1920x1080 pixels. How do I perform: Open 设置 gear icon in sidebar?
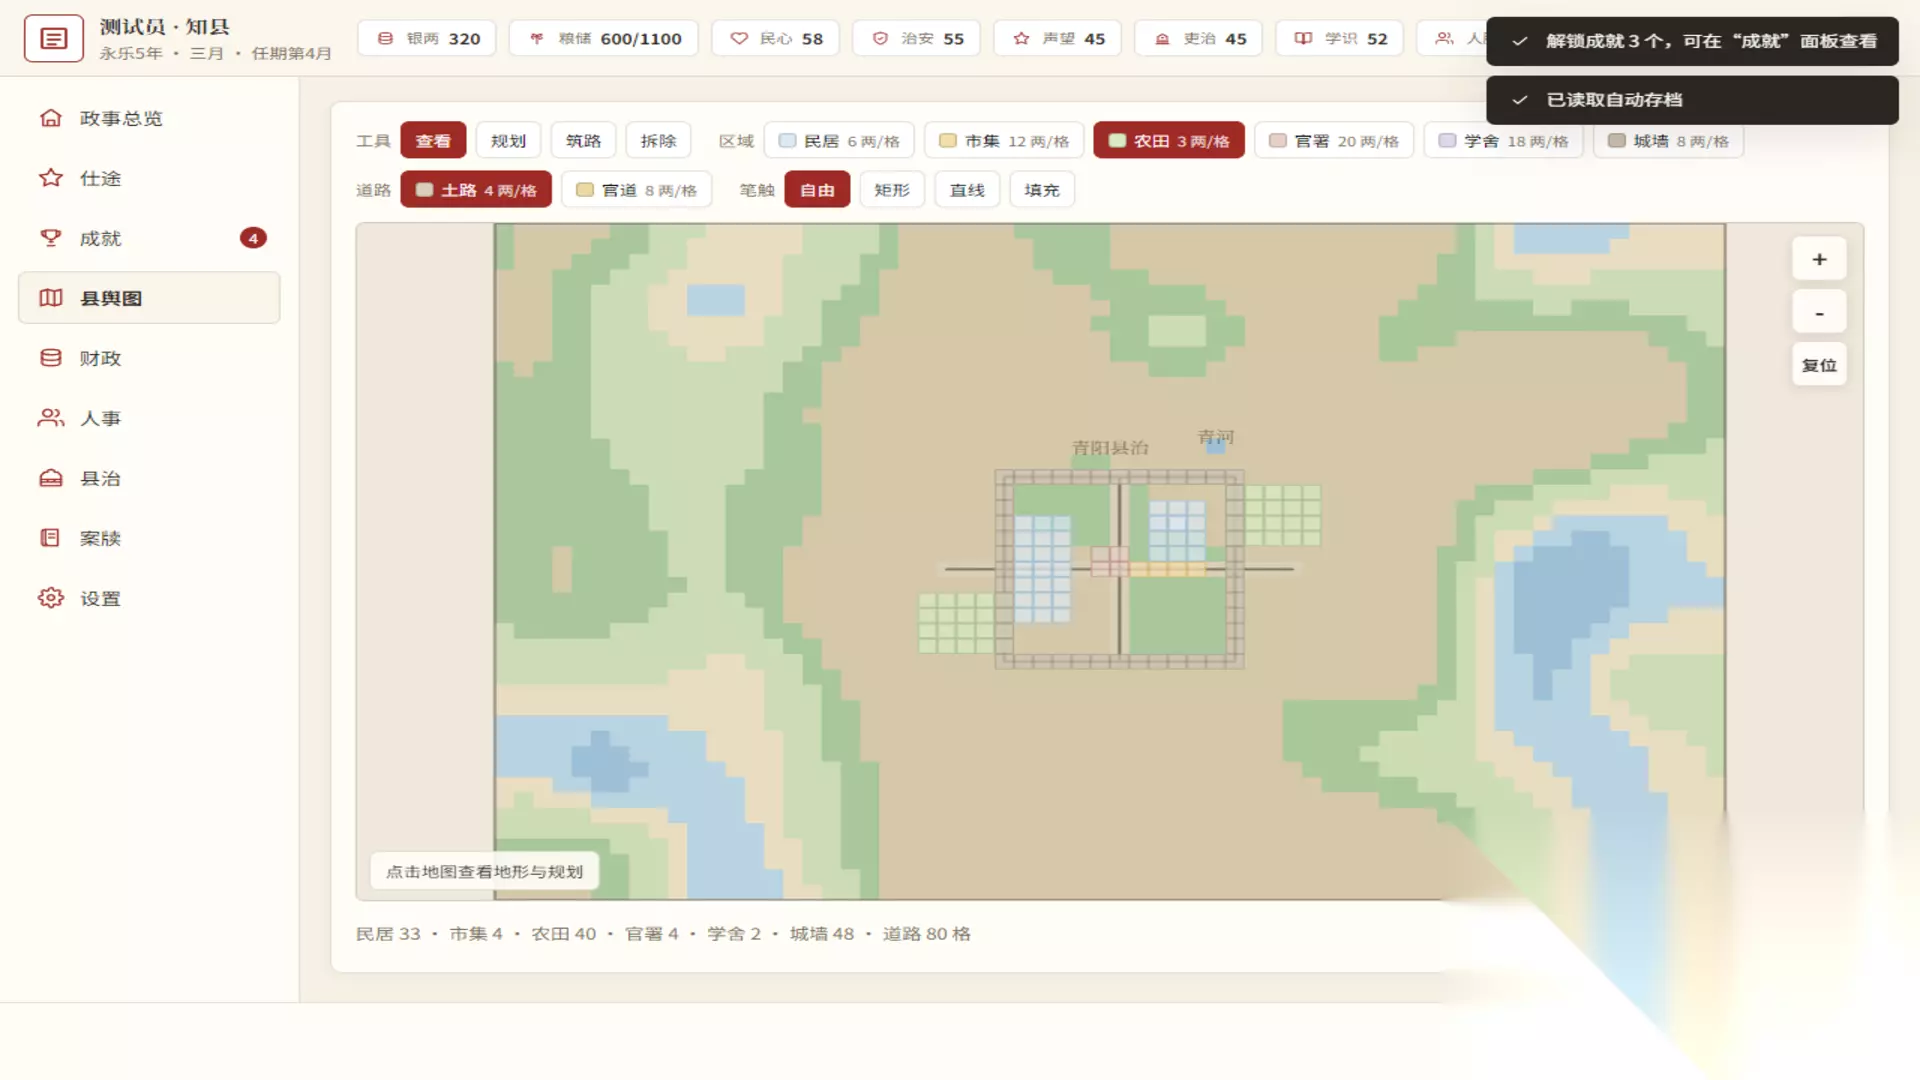click(x=51, y=598)
